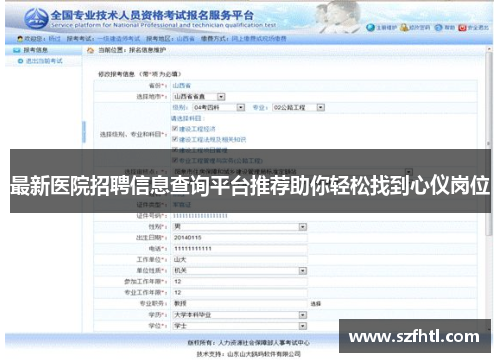Click into the 出生日期 field
The height and width of the screenshot is (362, 500).
pos(240,238)
